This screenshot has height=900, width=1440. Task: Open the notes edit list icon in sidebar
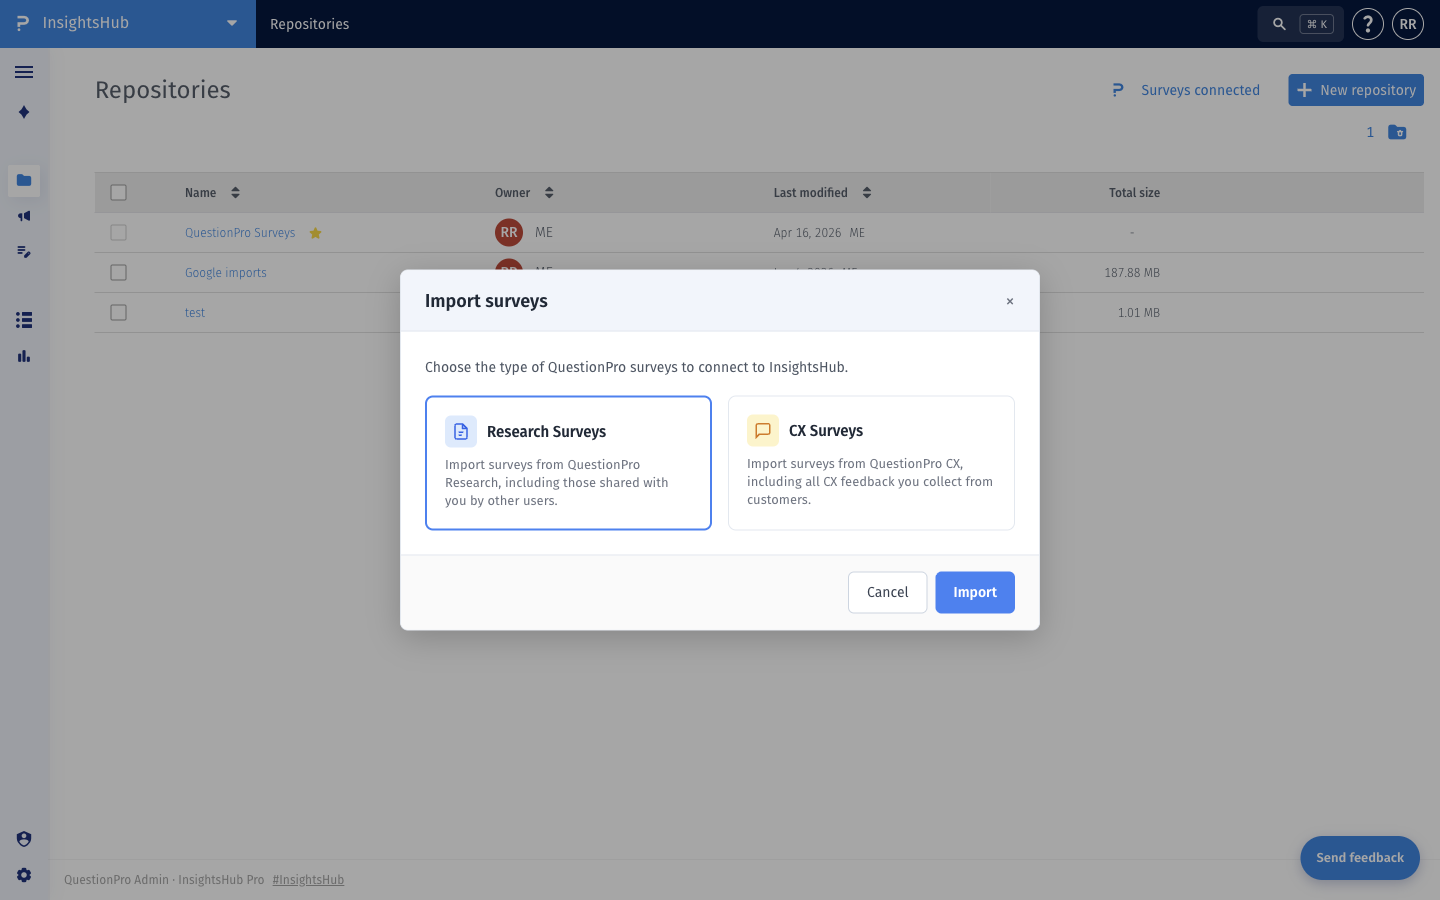pos(24,252)
